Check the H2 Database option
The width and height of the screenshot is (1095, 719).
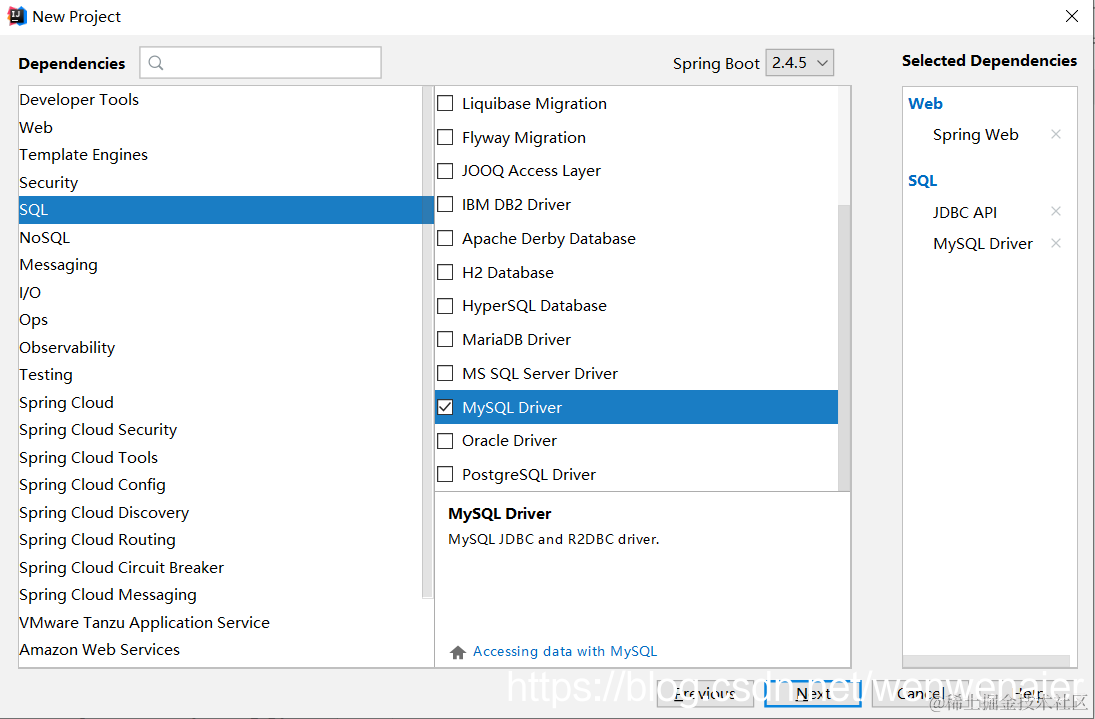[445, 272]
